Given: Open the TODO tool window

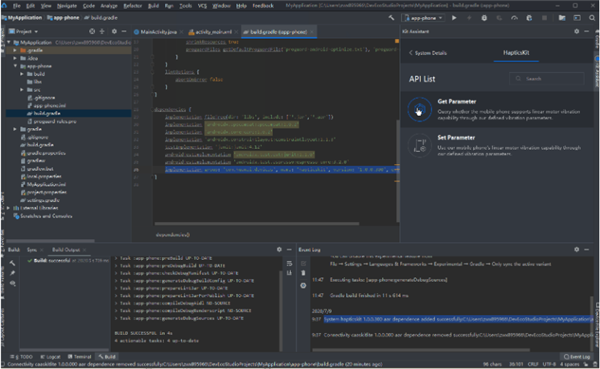Looking at the screenshot, I should 22,356.
